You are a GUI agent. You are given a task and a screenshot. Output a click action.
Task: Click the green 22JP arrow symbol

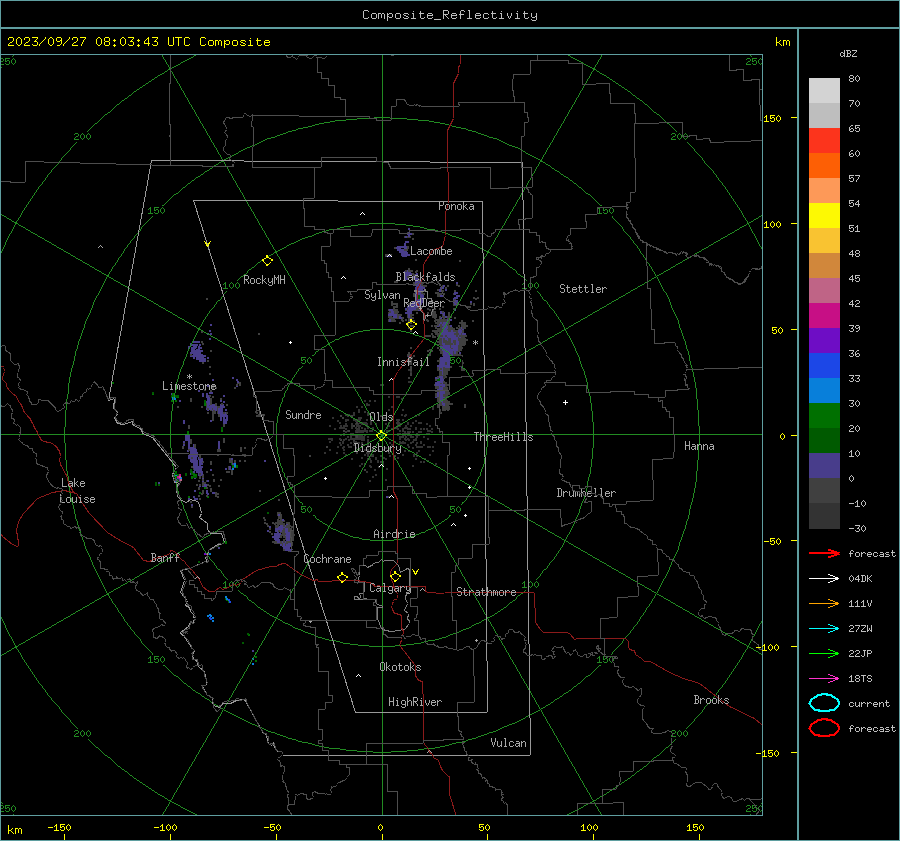click(x=824, y=653)
